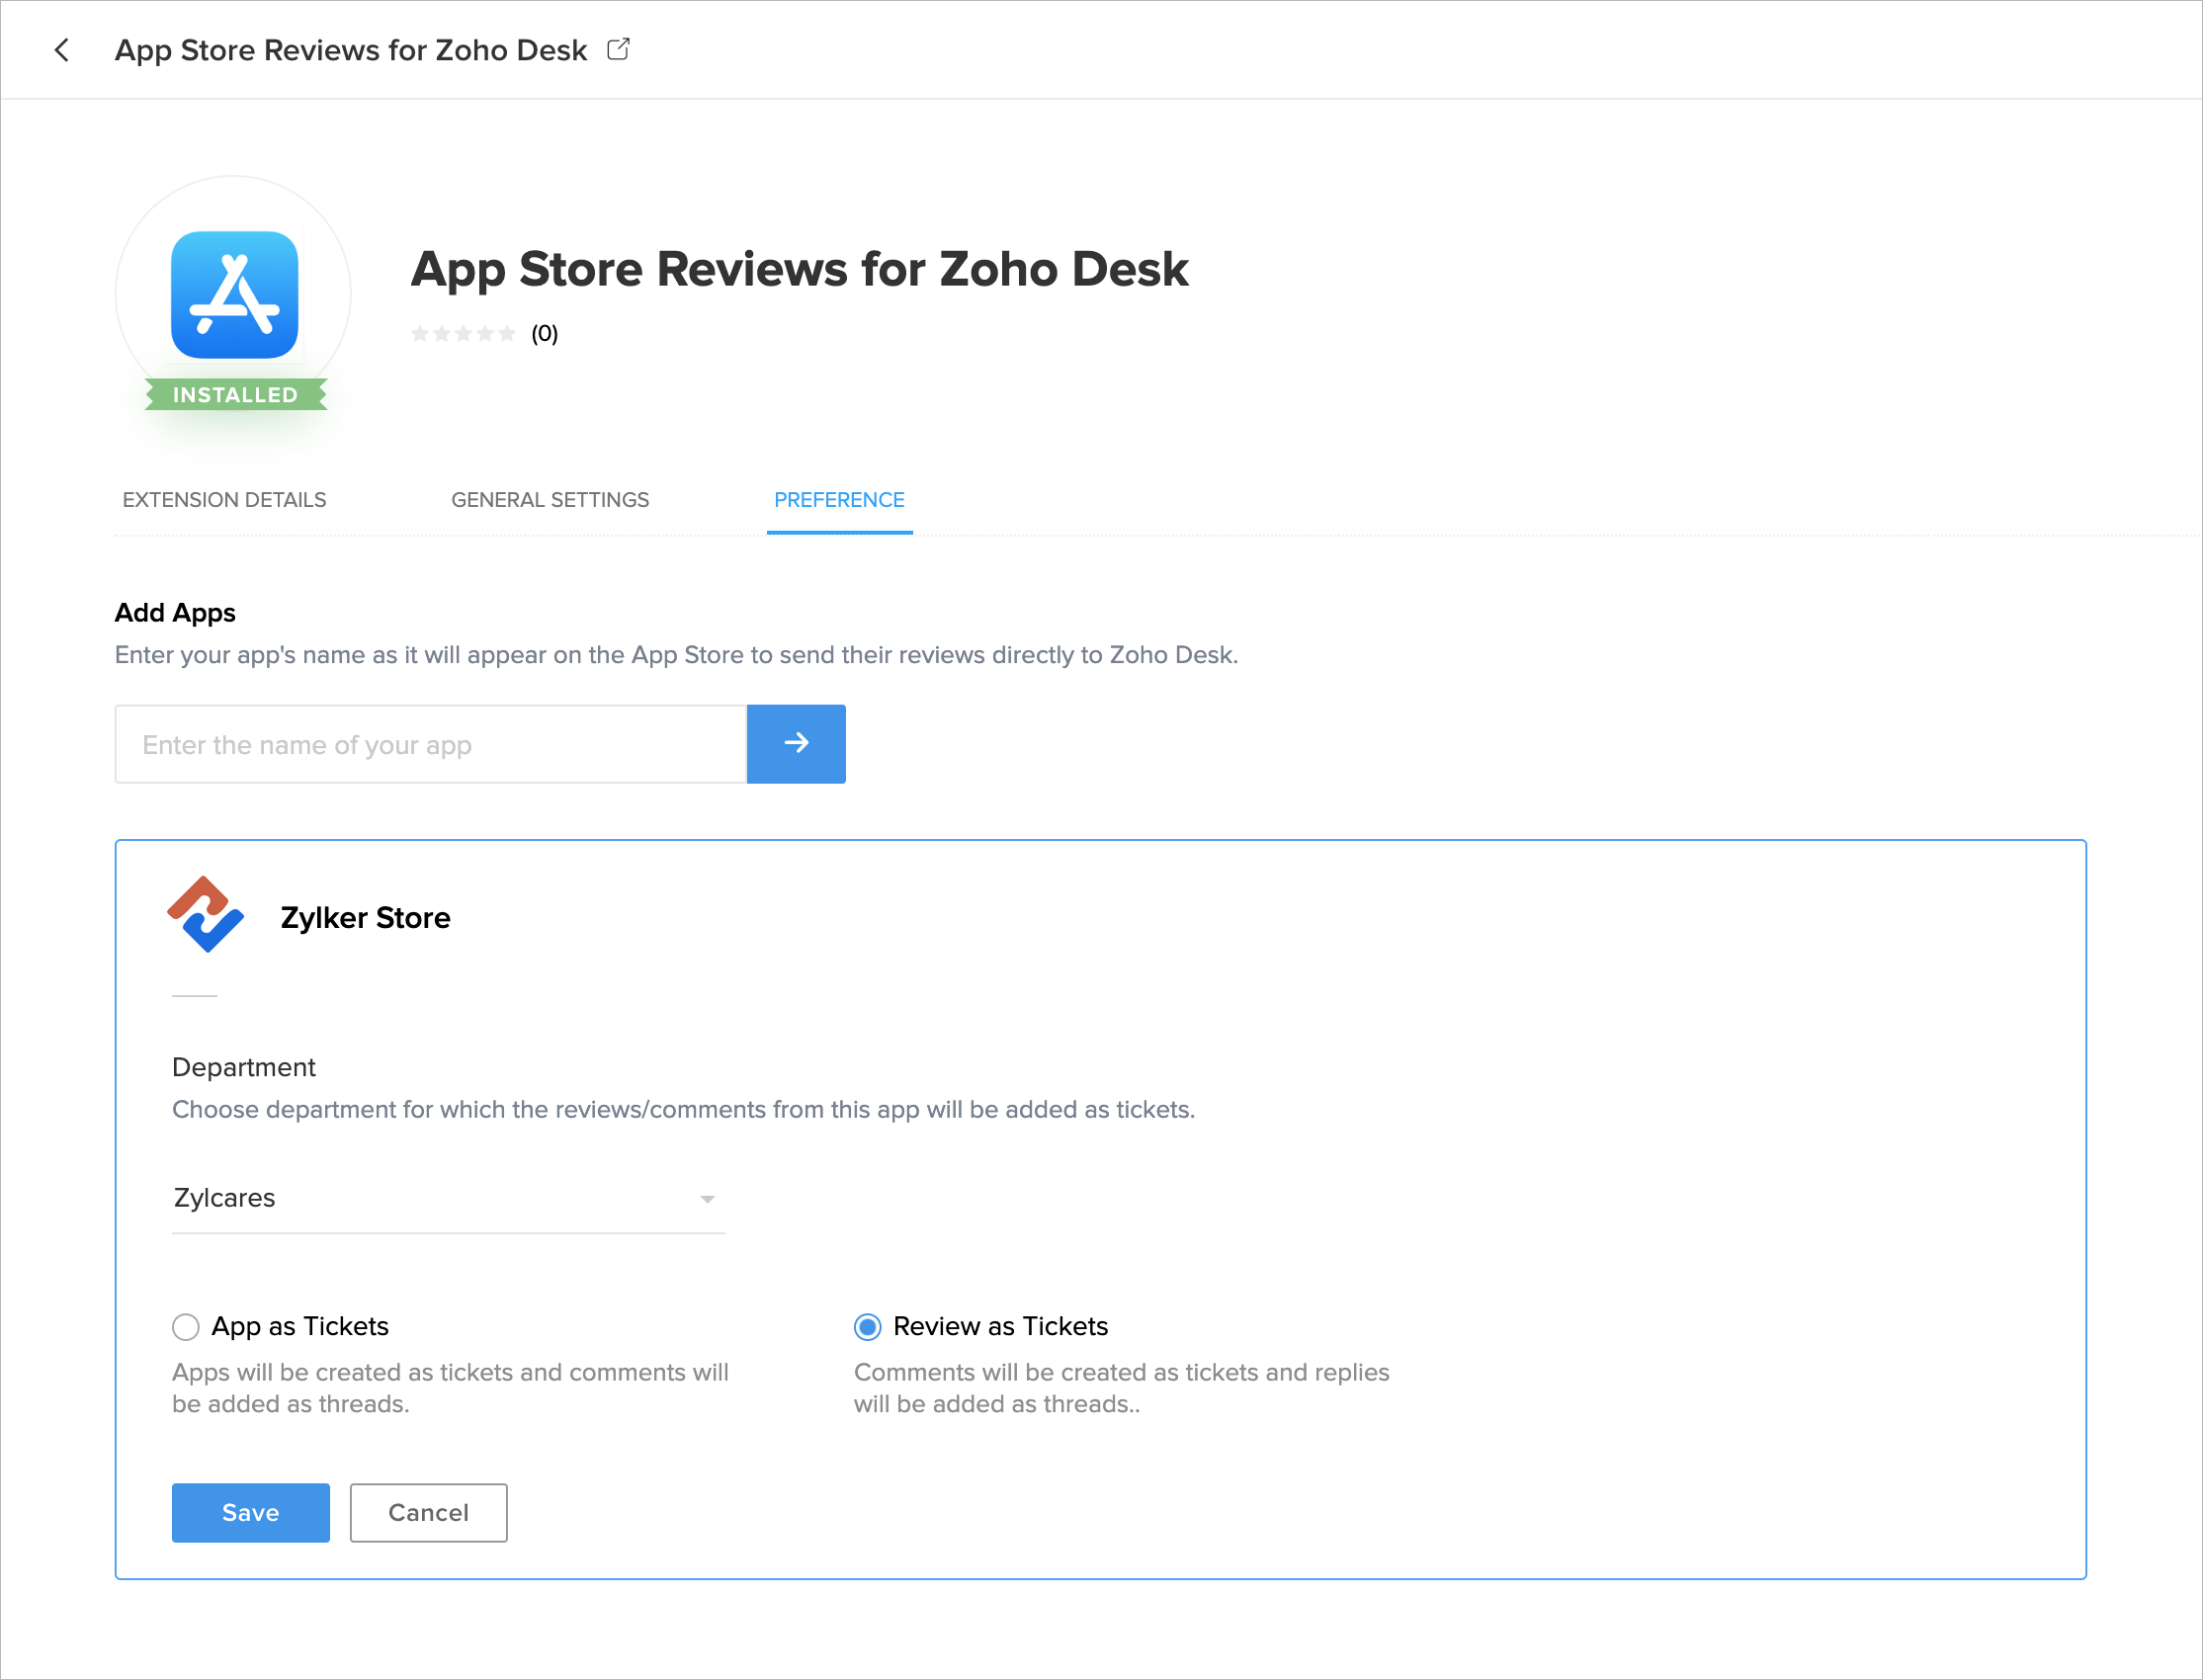
Task: Click the Save button
Action: 250,1512
